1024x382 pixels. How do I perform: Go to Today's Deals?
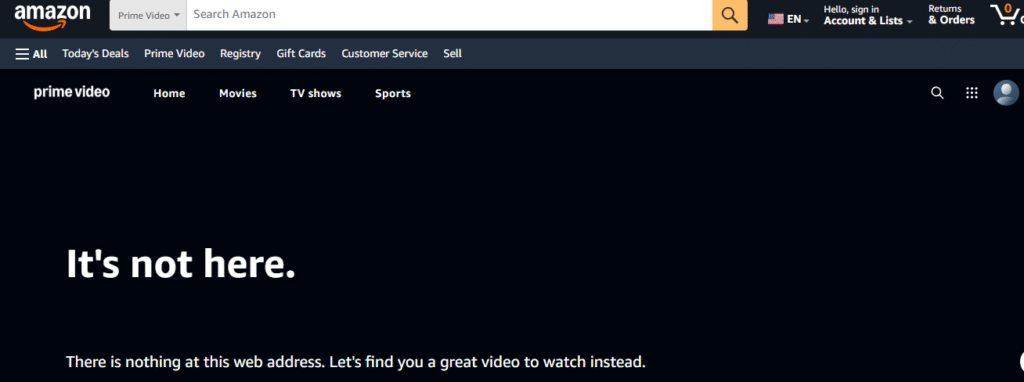(95, 54)
